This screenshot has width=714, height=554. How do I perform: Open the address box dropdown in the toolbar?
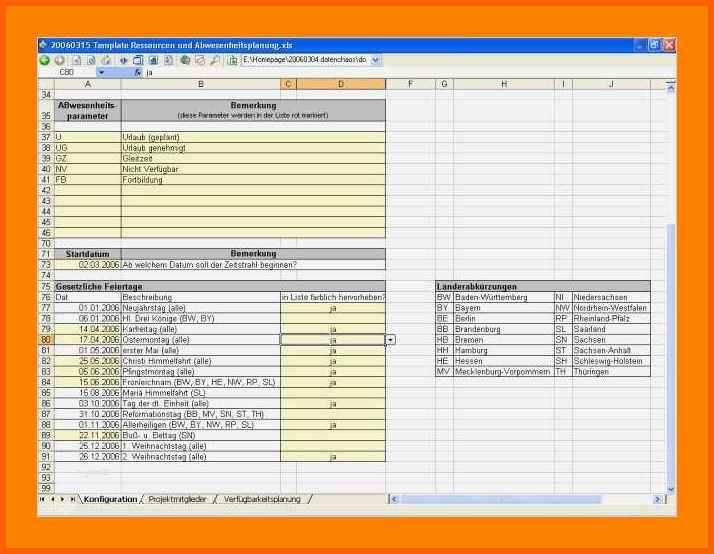pyautogui.click(x=375, y=60)
